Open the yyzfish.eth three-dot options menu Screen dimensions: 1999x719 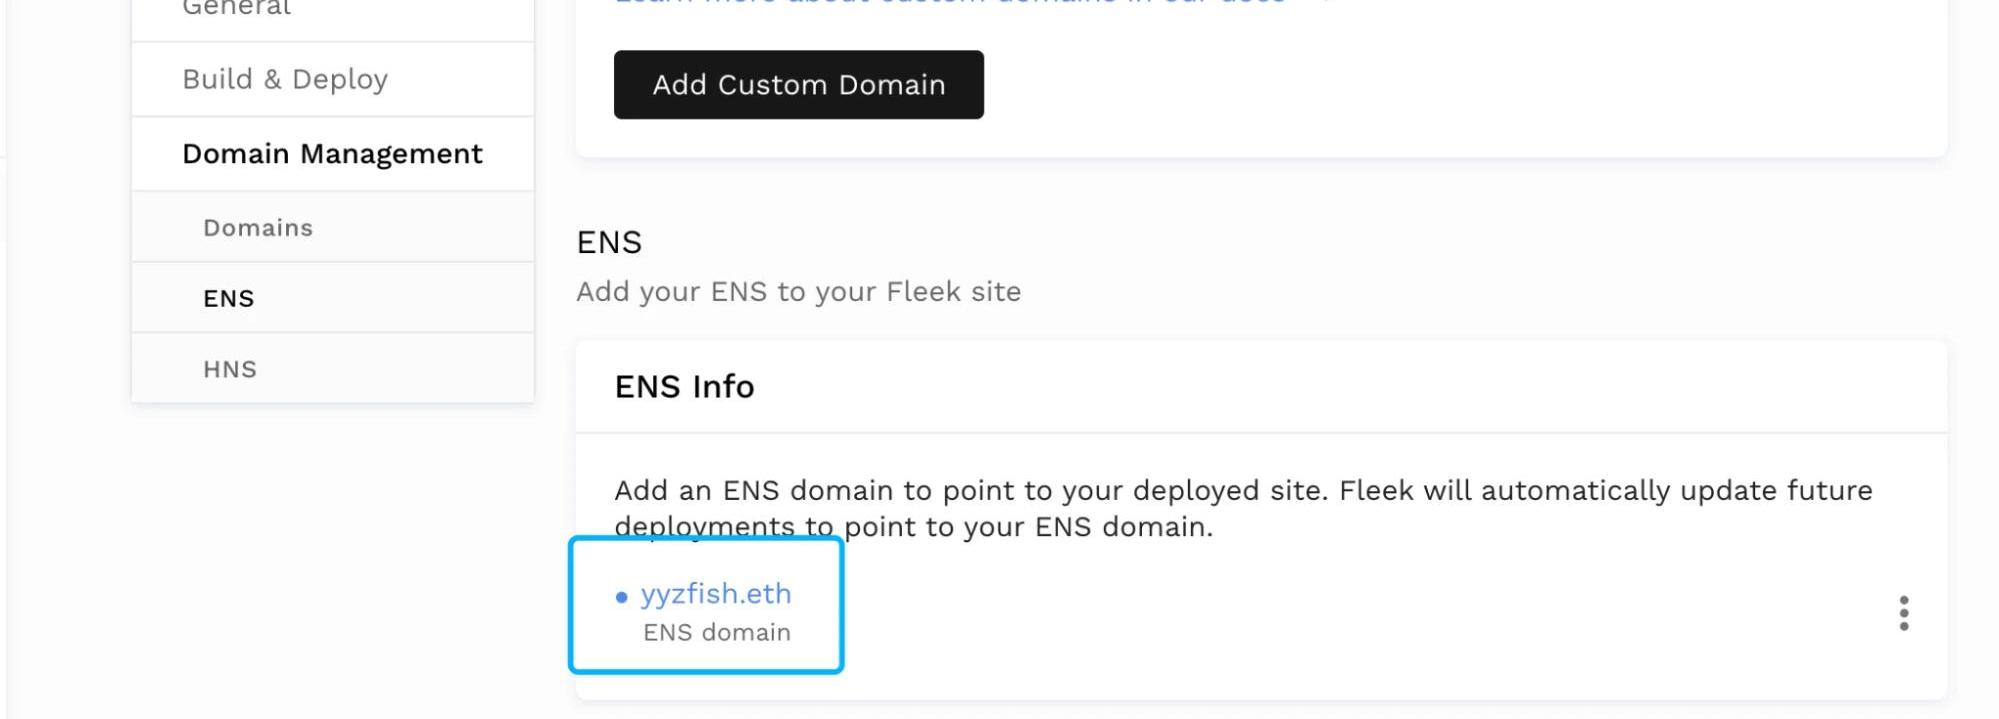(1903, 613)
